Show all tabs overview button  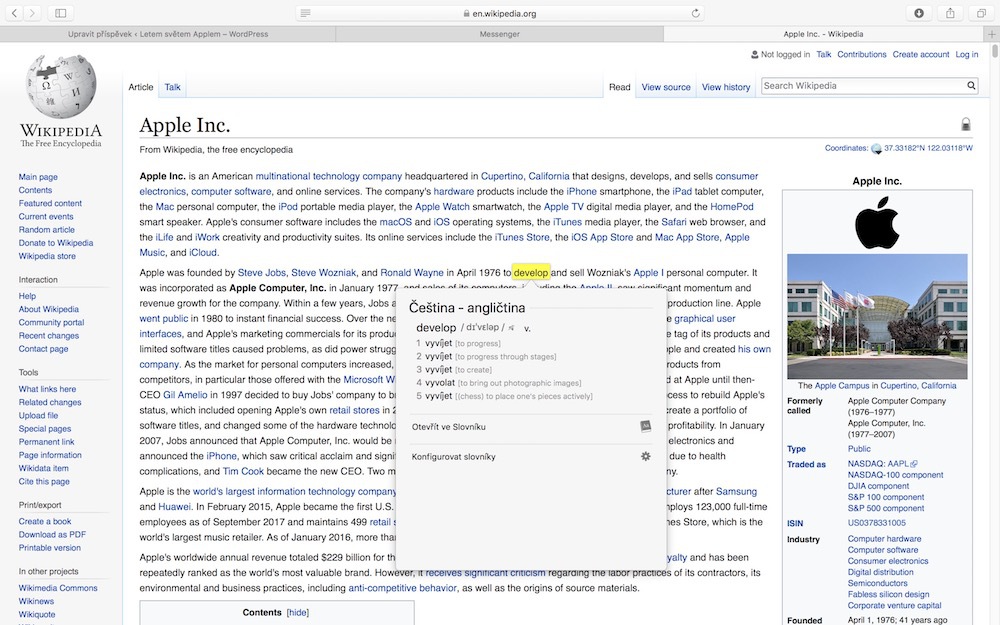[x=980, y=13]
